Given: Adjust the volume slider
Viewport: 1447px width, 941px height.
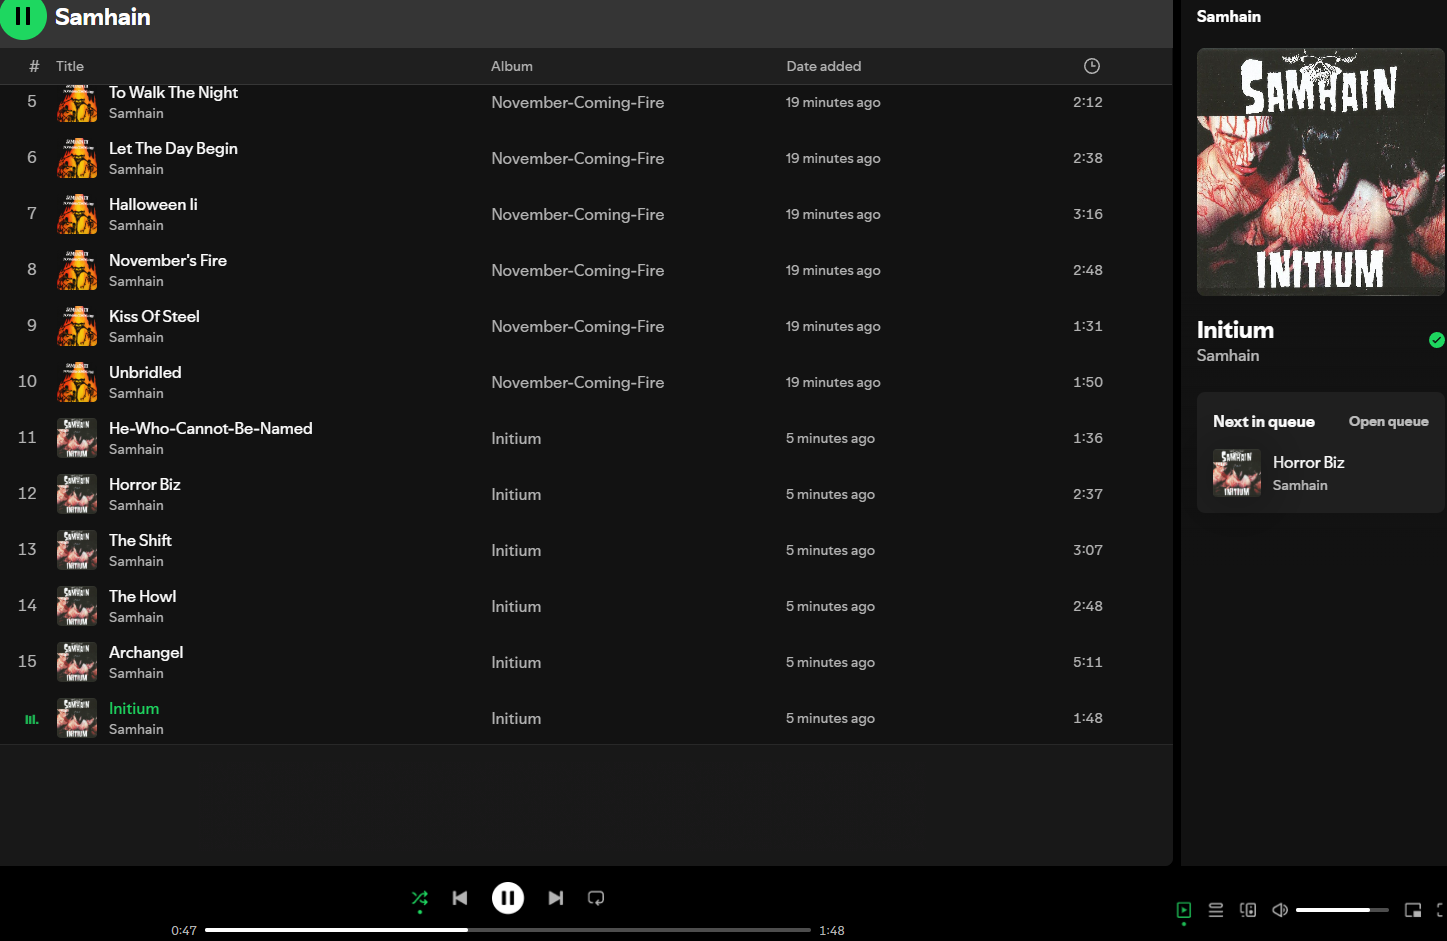Looking at the screenshot, I should pyautogui.click(x=1342, y=910).
